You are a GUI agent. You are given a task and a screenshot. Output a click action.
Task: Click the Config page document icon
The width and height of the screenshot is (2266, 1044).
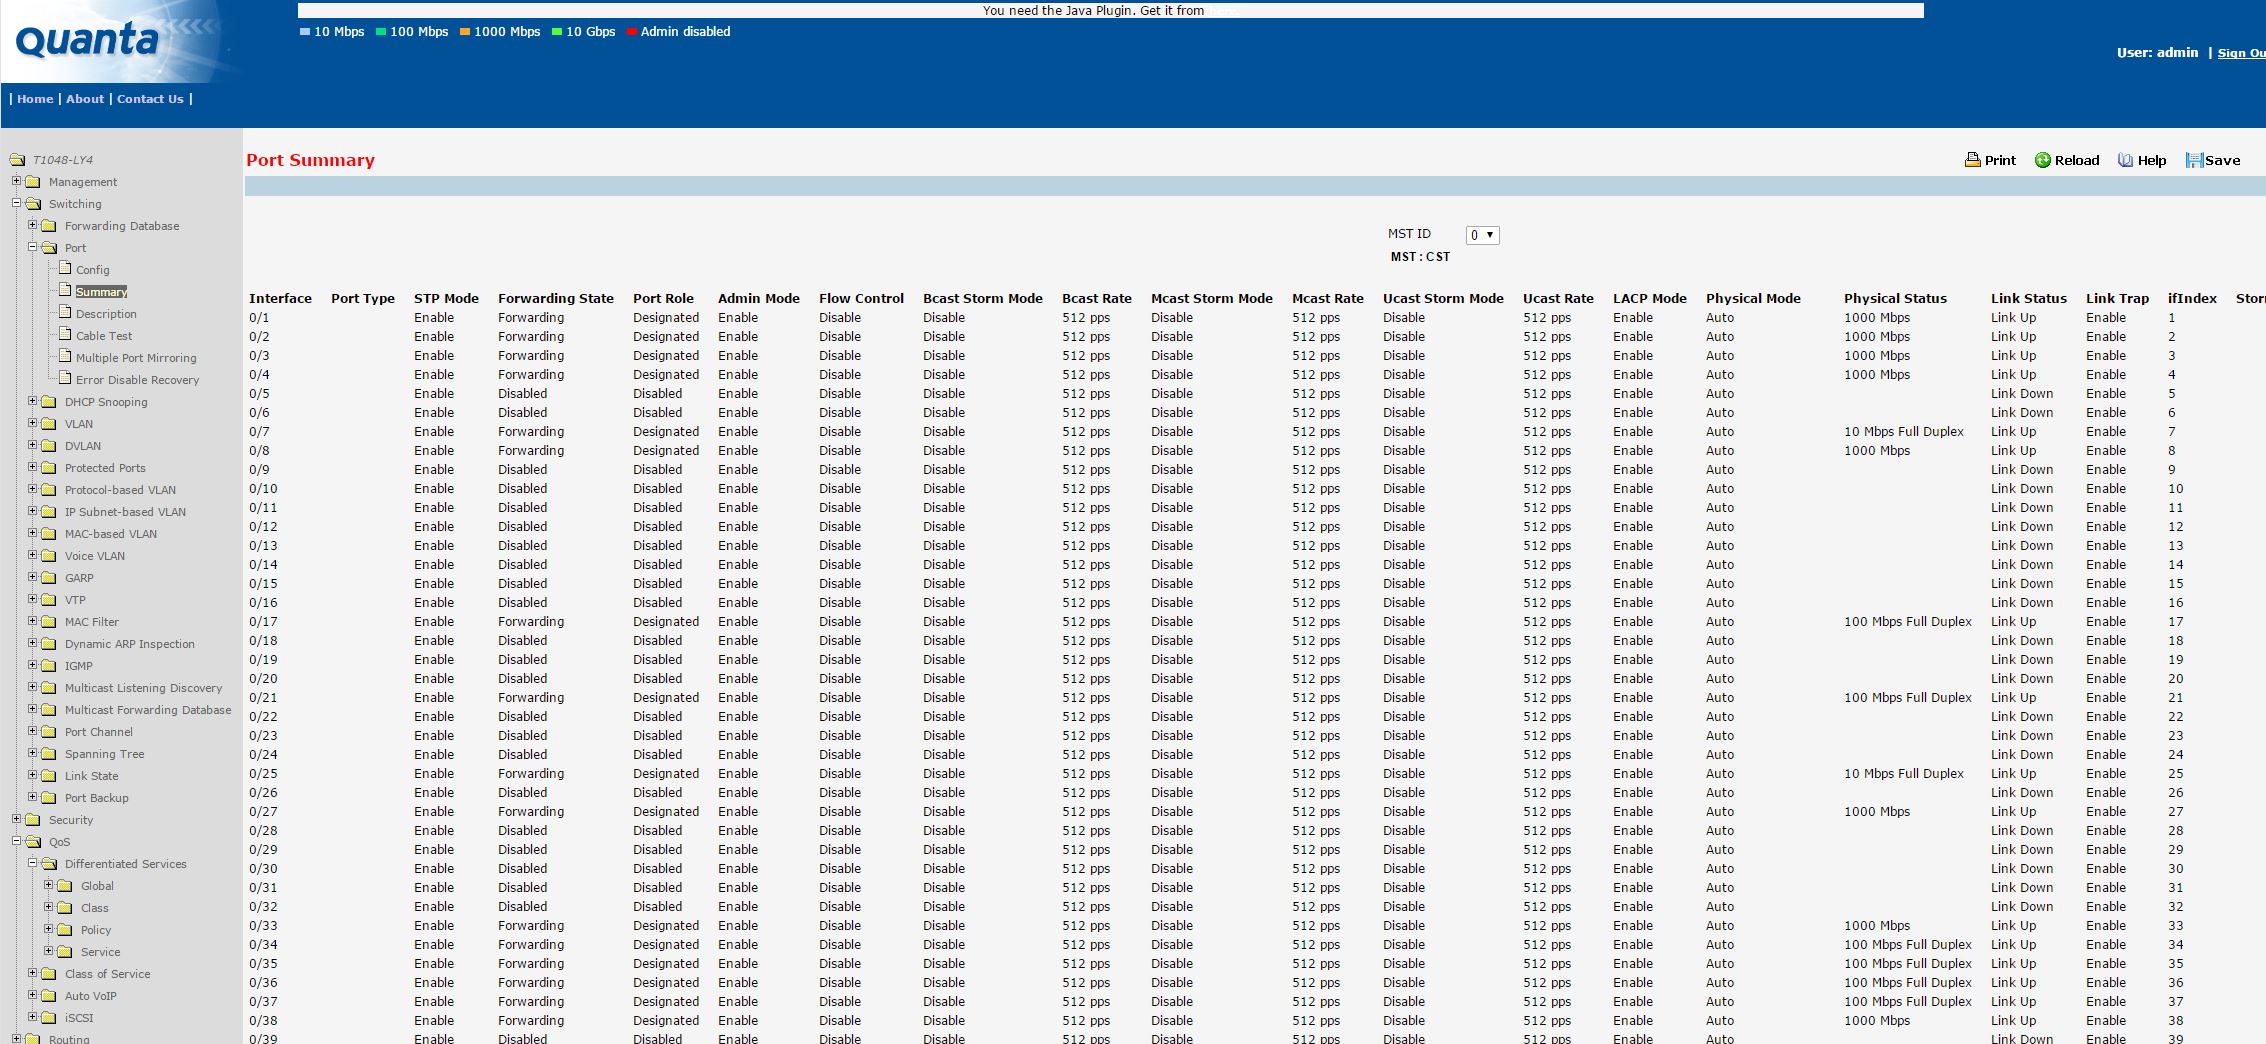pyautogui.click(x=65, y=269)
